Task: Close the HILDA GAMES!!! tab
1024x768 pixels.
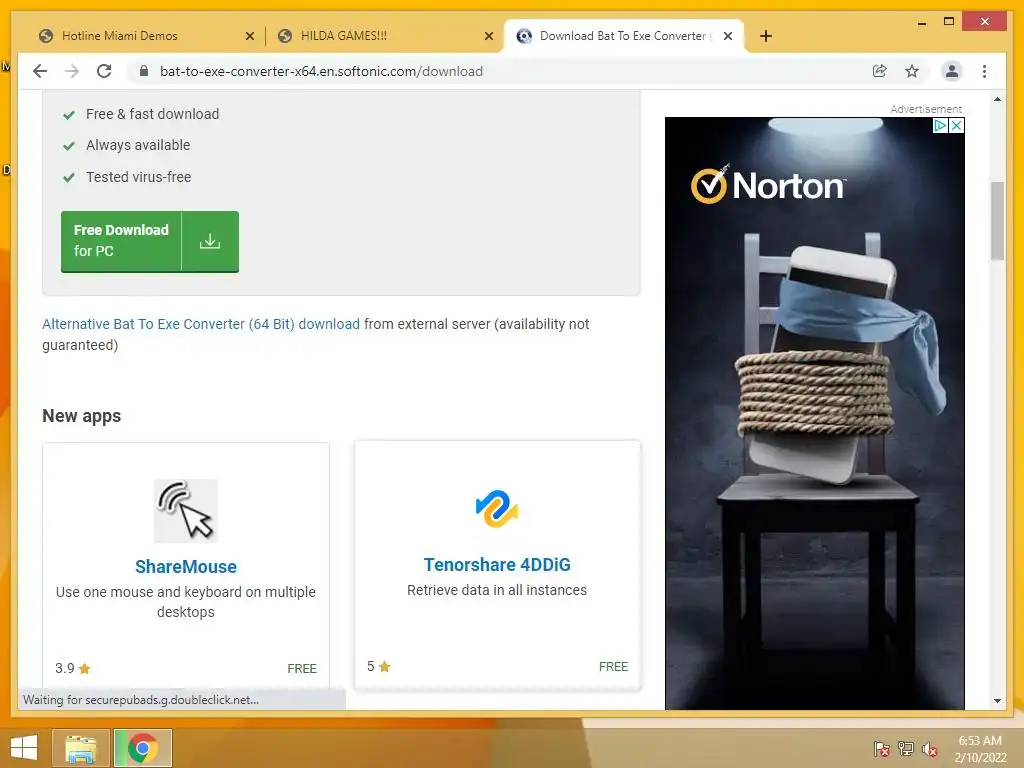Action: click(488, 36)
